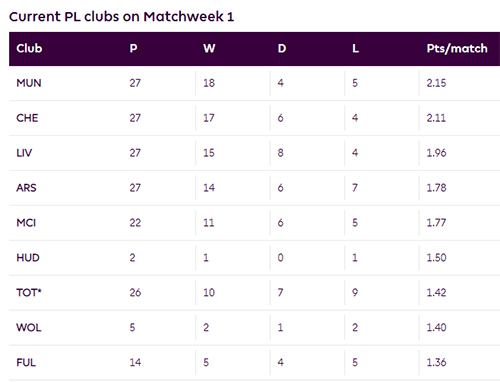Click the LIV club name
Screen dimensions: 500x382
(x=24, y=153)
